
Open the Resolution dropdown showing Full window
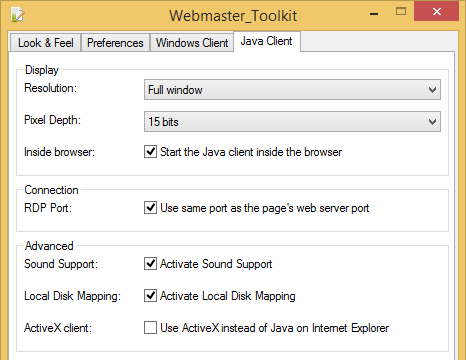[292, 89]
